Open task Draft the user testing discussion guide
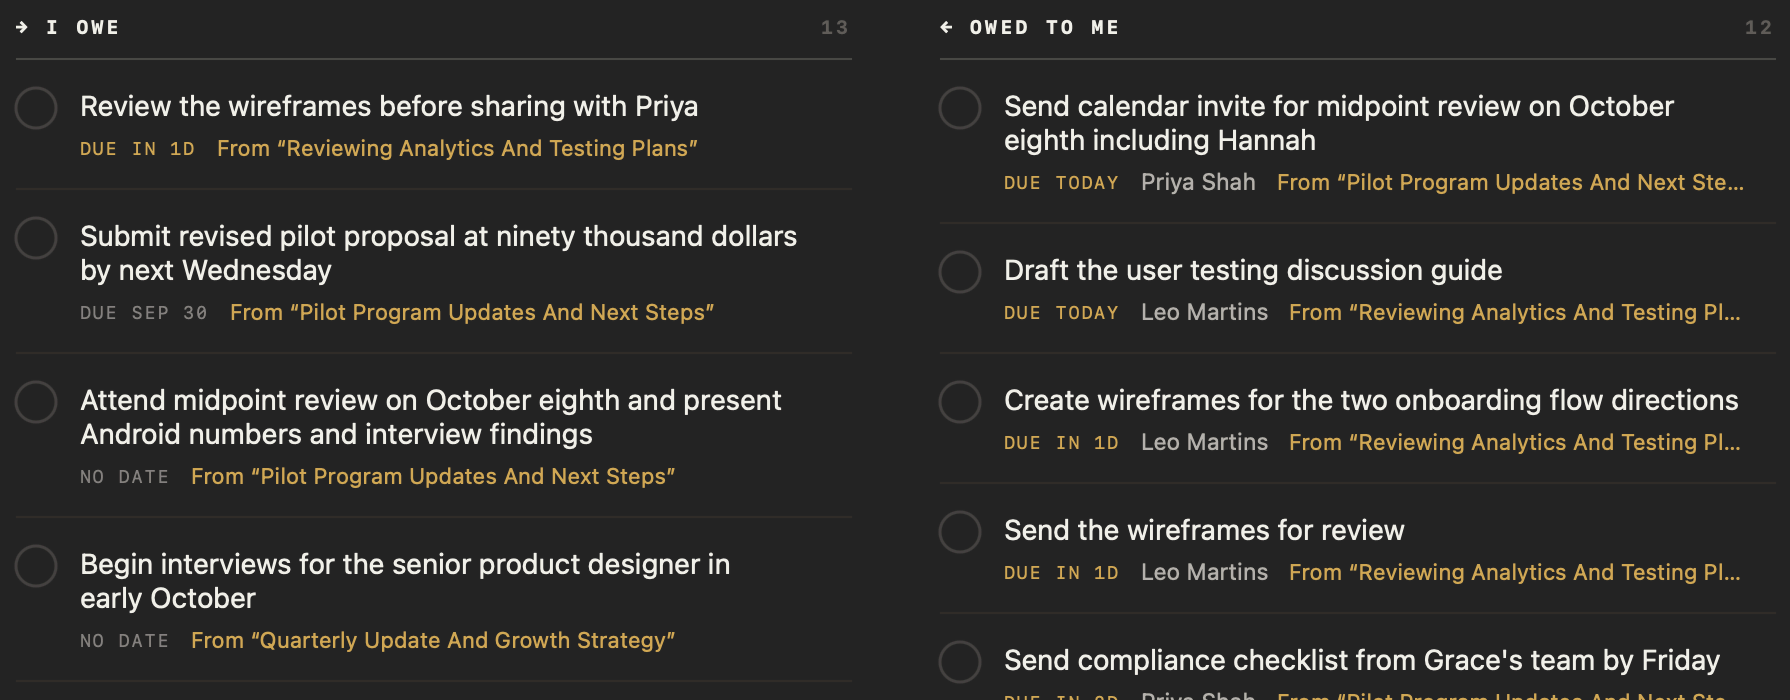 click(1253, 270)
